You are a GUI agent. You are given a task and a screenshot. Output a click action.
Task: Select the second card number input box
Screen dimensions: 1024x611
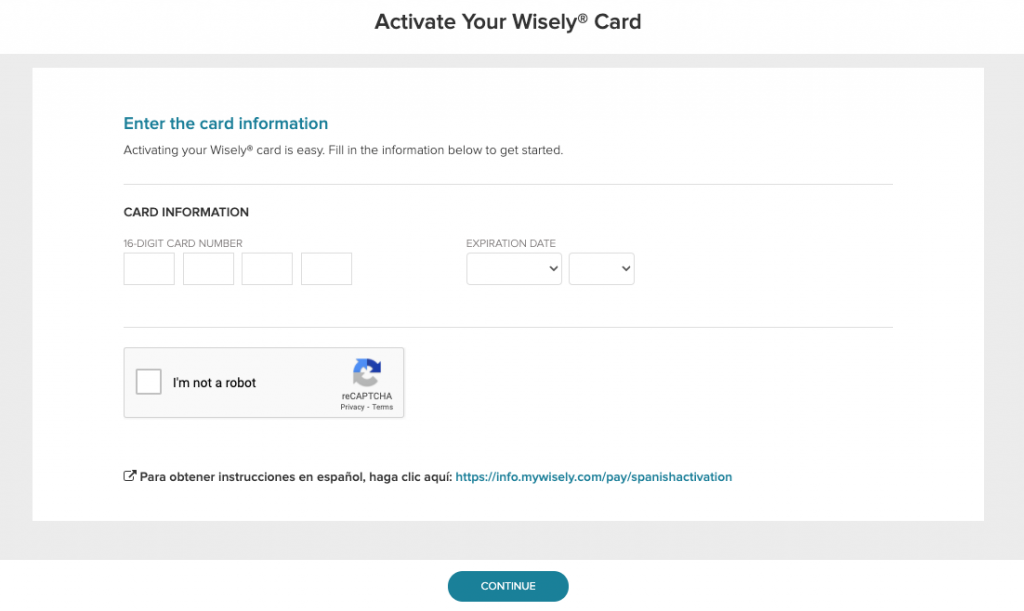pos(207,268)
